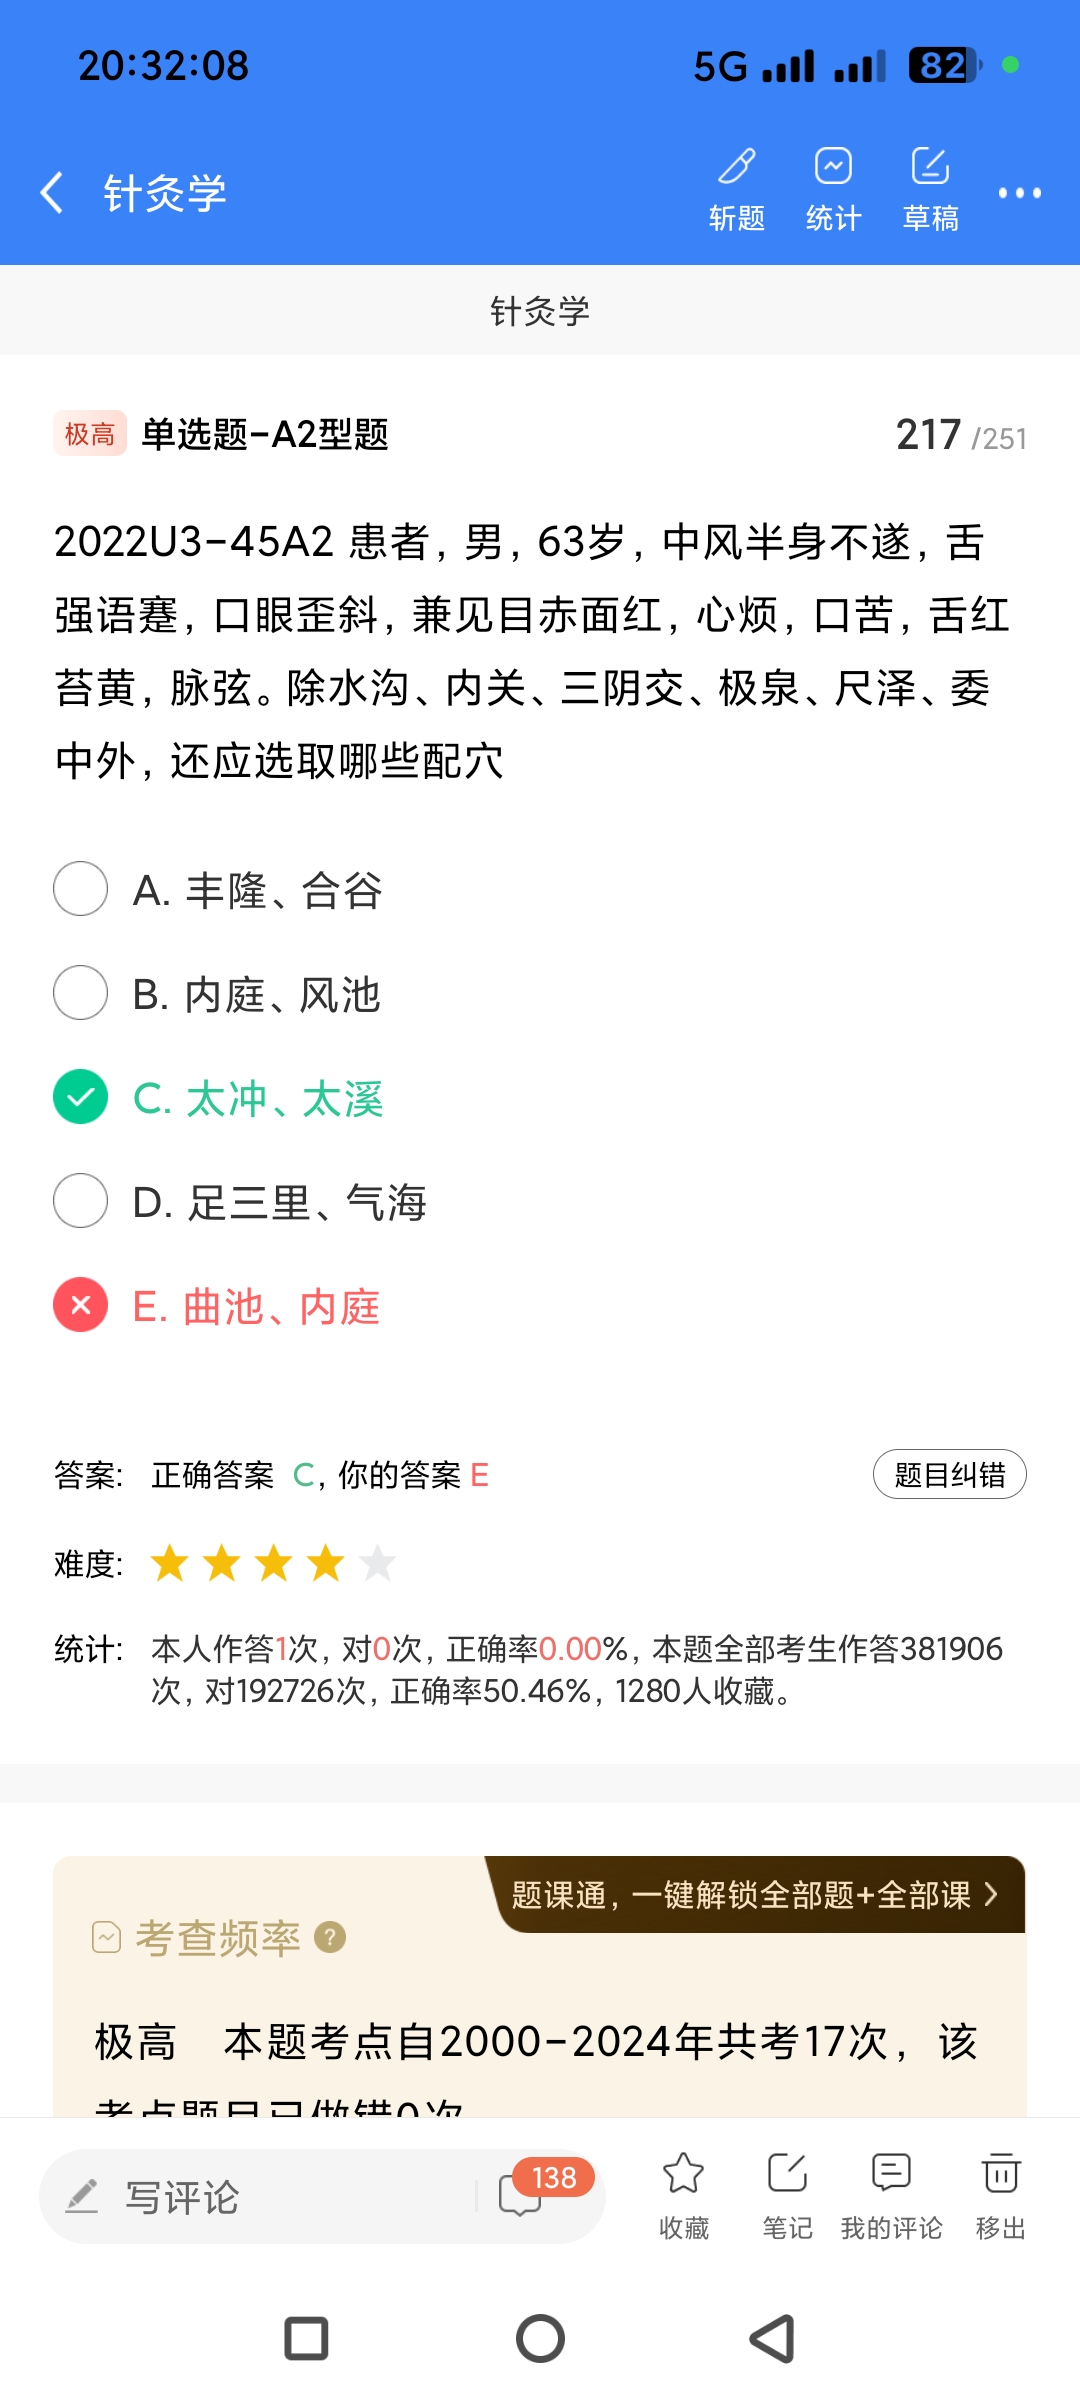Tap the 收藏 star icon
1080x2400 pixels.
coord(684,2194)
